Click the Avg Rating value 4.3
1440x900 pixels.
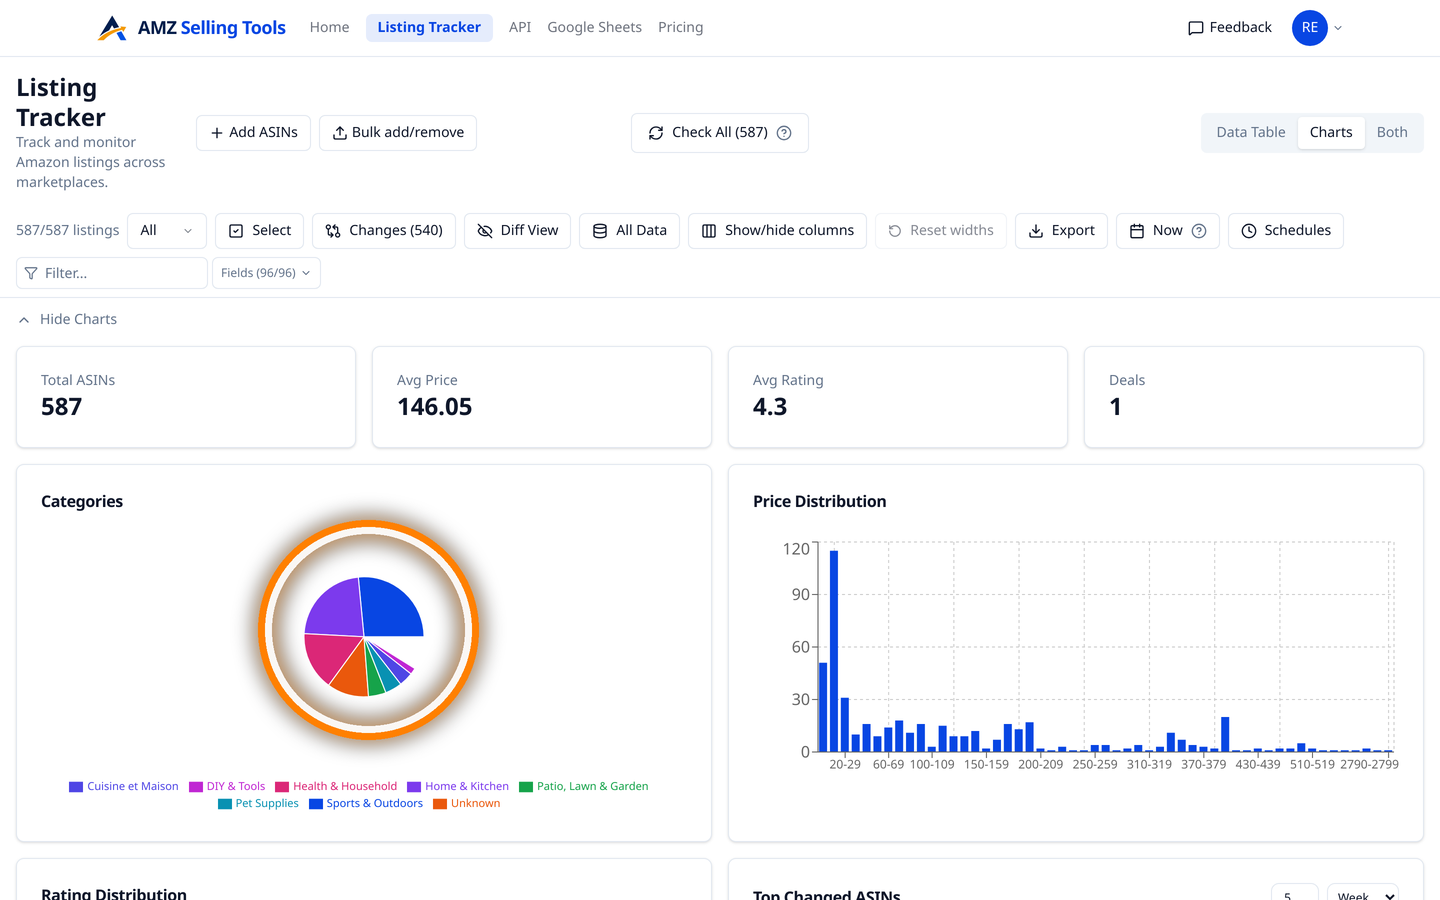click(770, 407)
